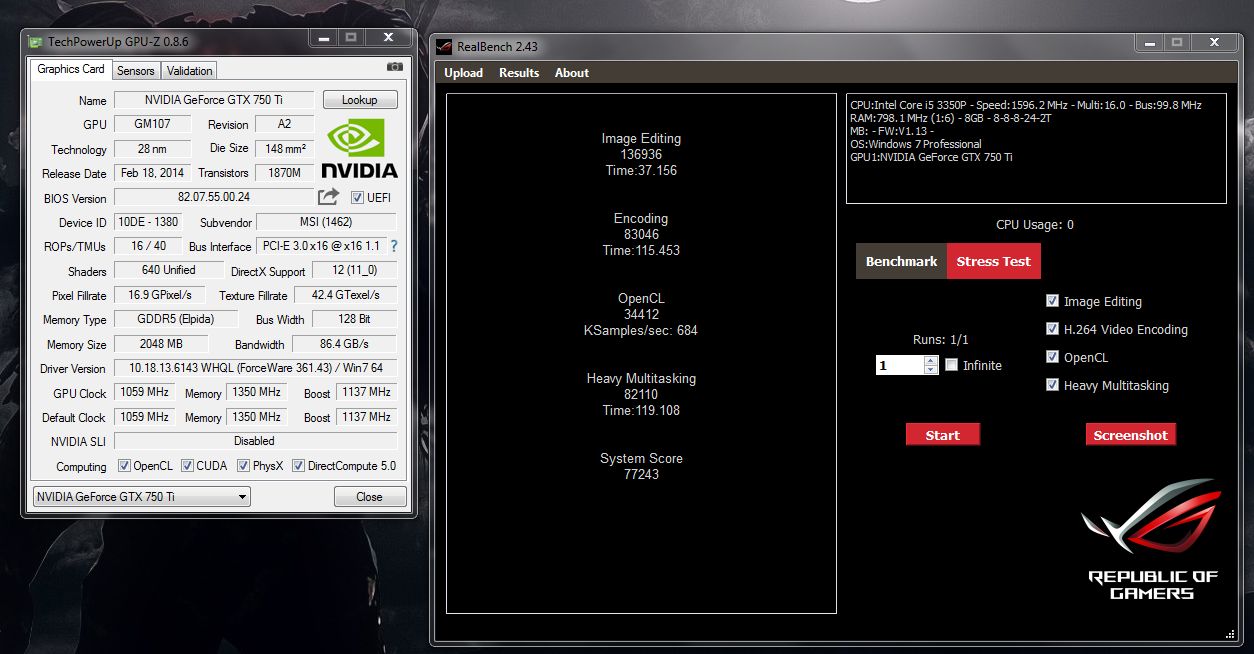Screen dimensions: 1254x654
Task: Click the Bus Interface question mark icon
Action: click(x=394, y=246)
